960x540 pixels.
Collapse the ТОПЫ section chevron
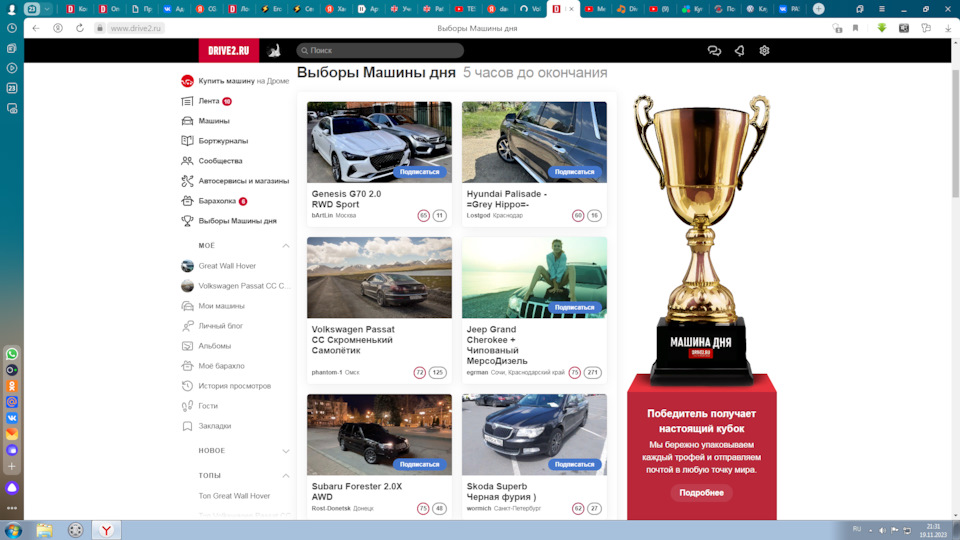point(286,476)
